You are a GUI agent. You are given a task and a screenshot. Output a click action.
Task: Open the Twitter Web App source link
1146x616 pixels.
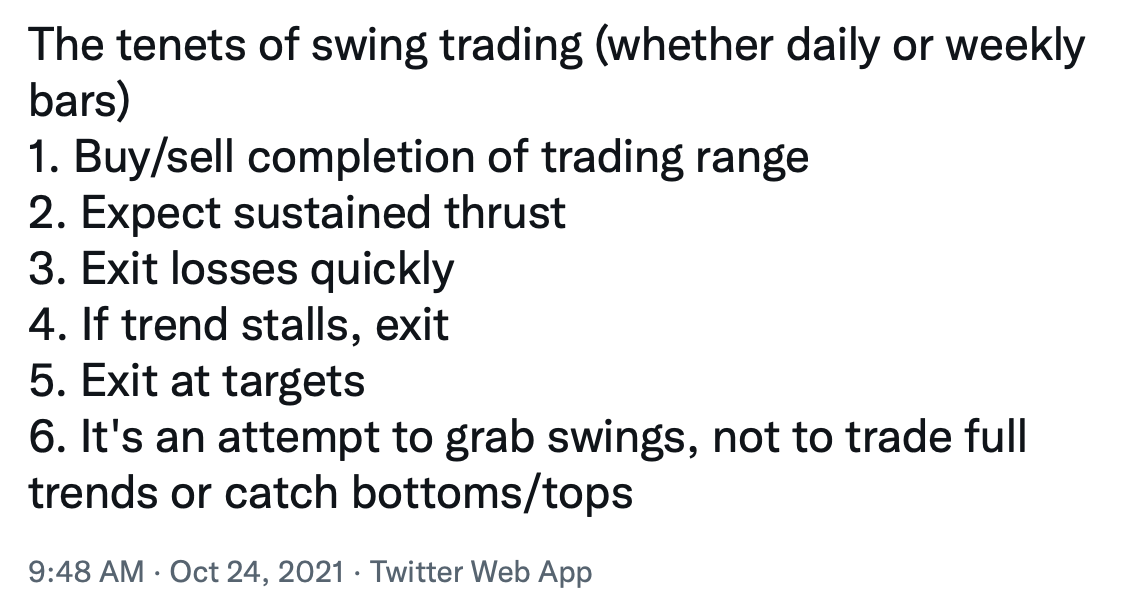point(481,572)
